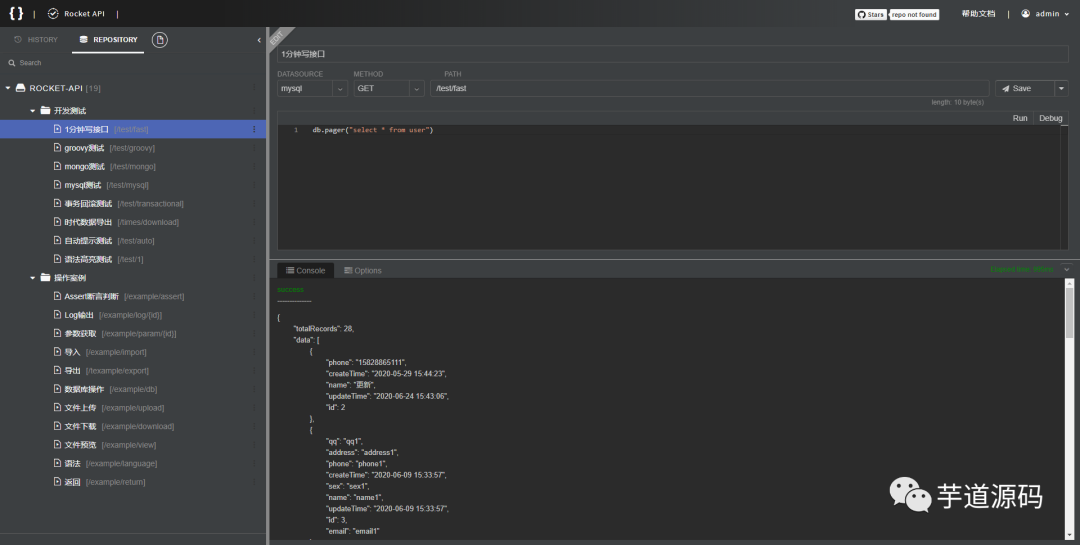The width and height of the screenshot is (1080, 545).
Task: Collapse the 操作案例 folder
Action: 32,278
